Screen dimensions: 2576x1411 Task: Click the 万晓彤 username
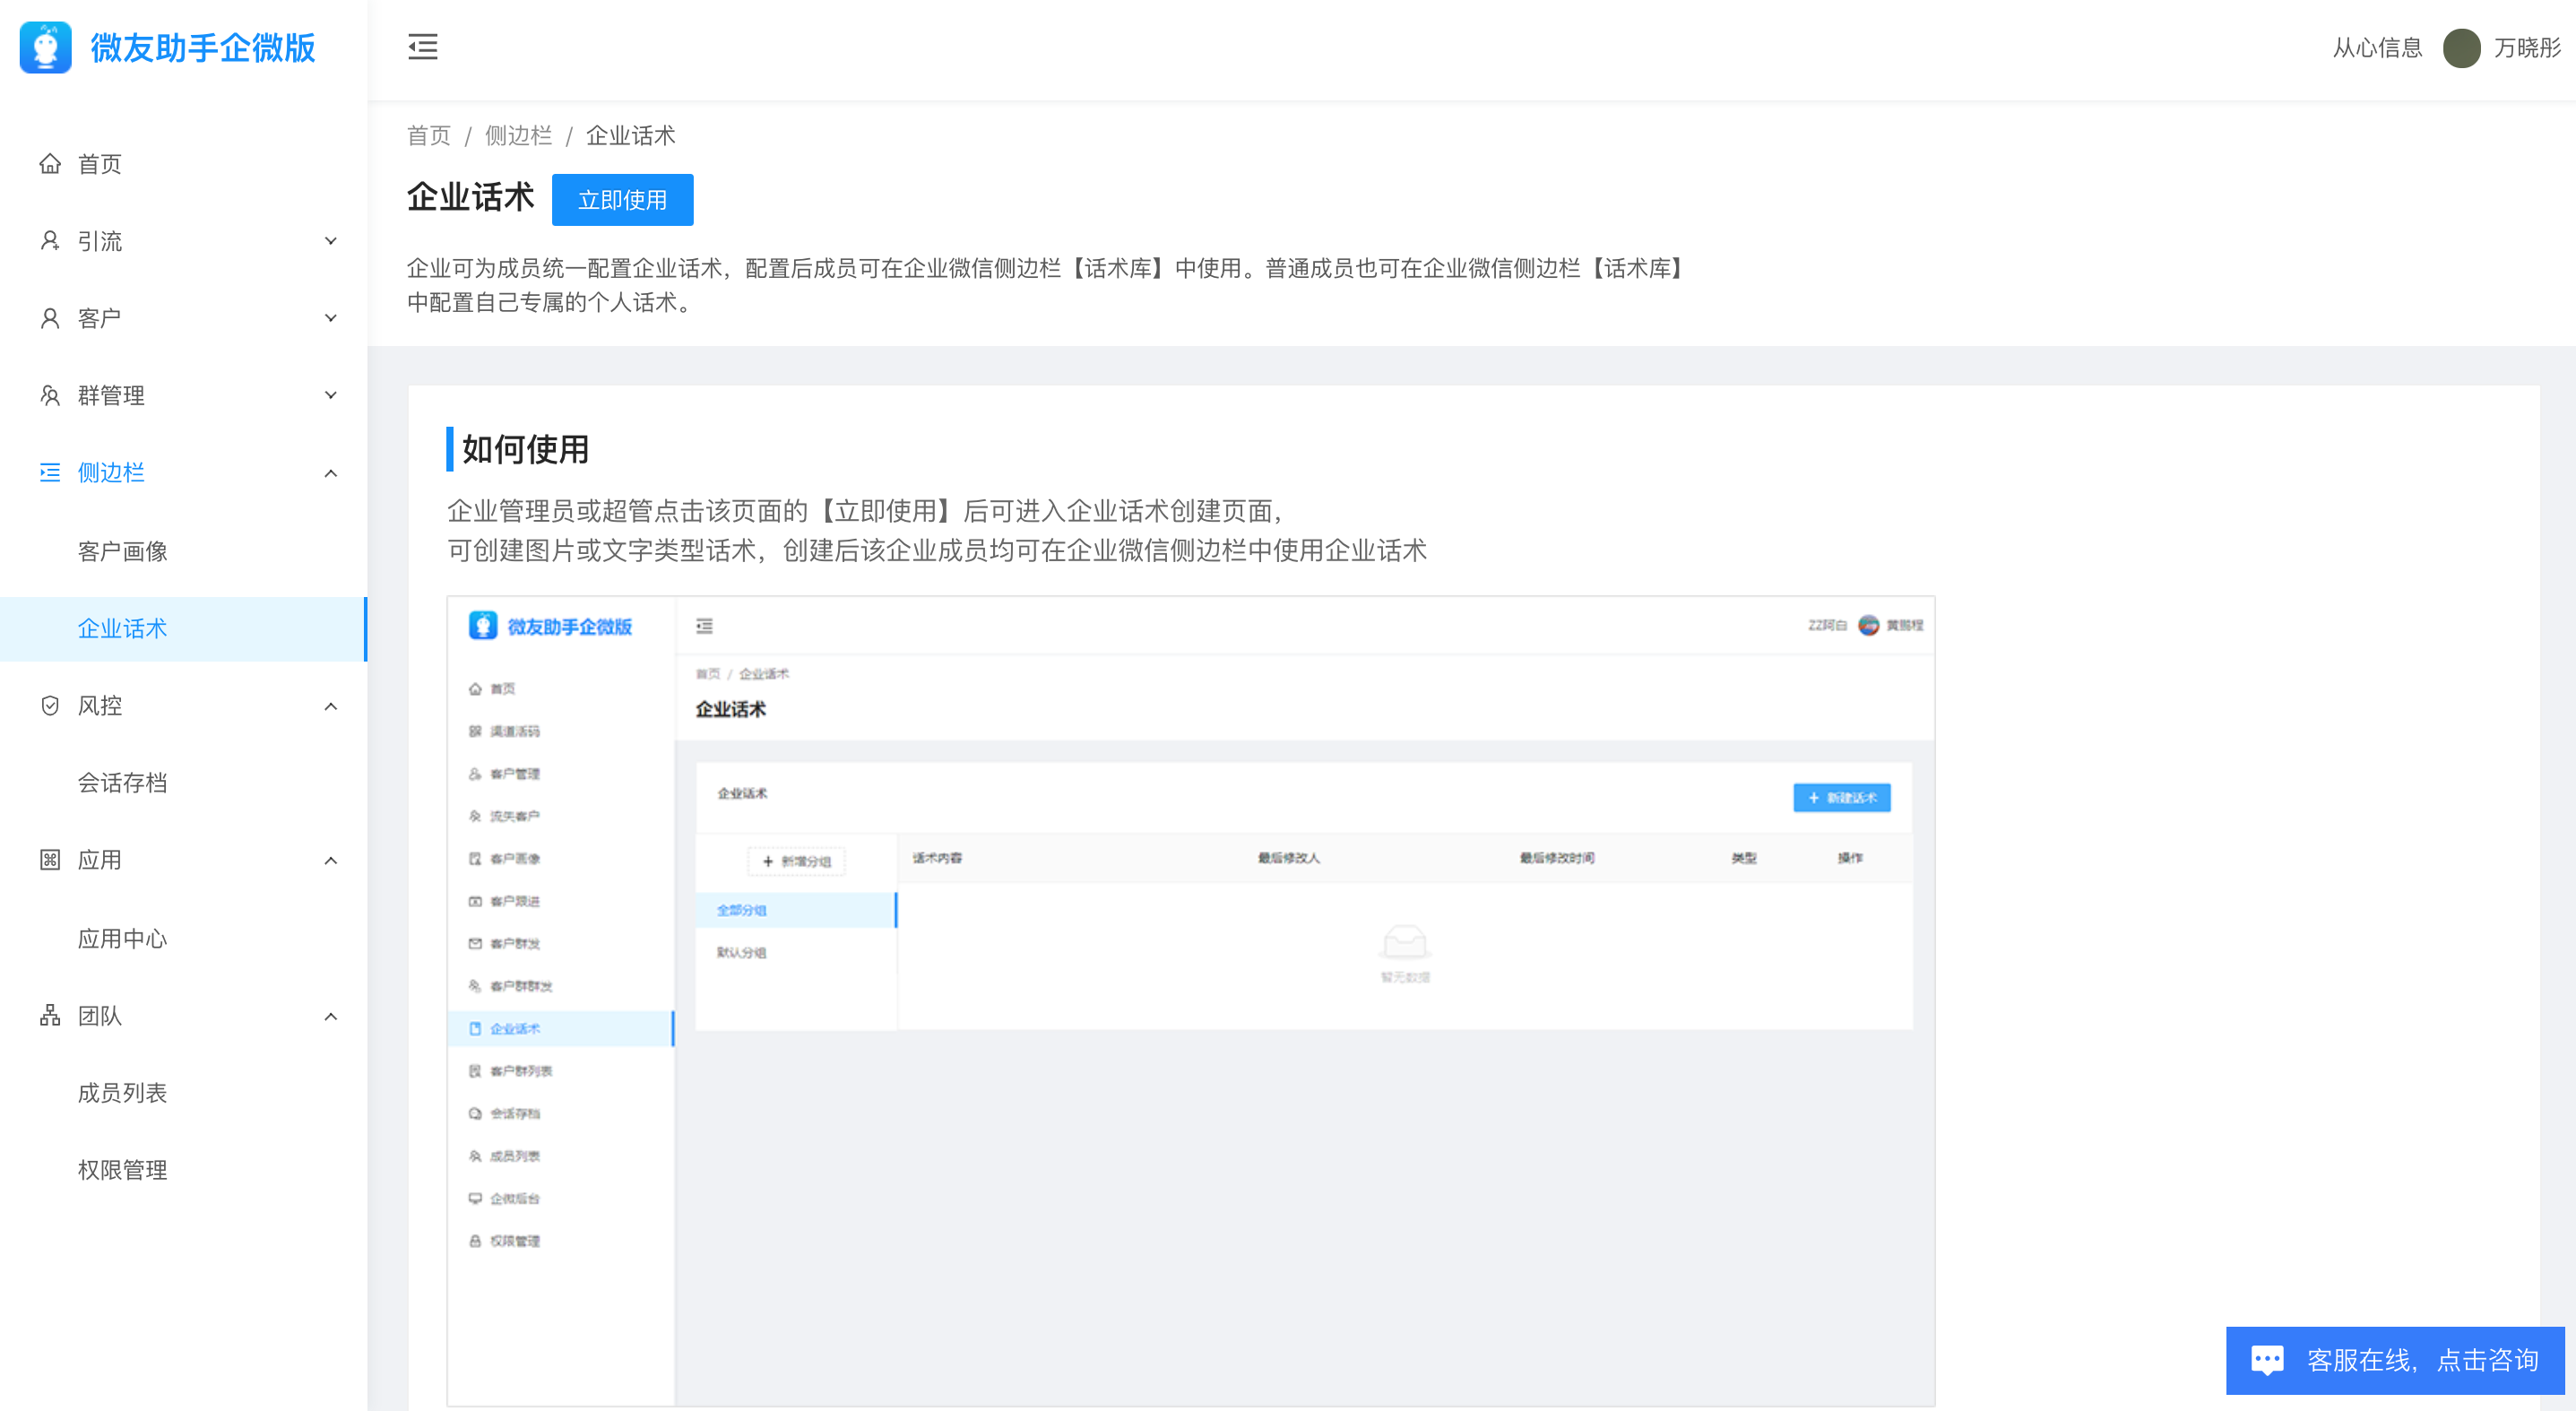(2527, 48)
